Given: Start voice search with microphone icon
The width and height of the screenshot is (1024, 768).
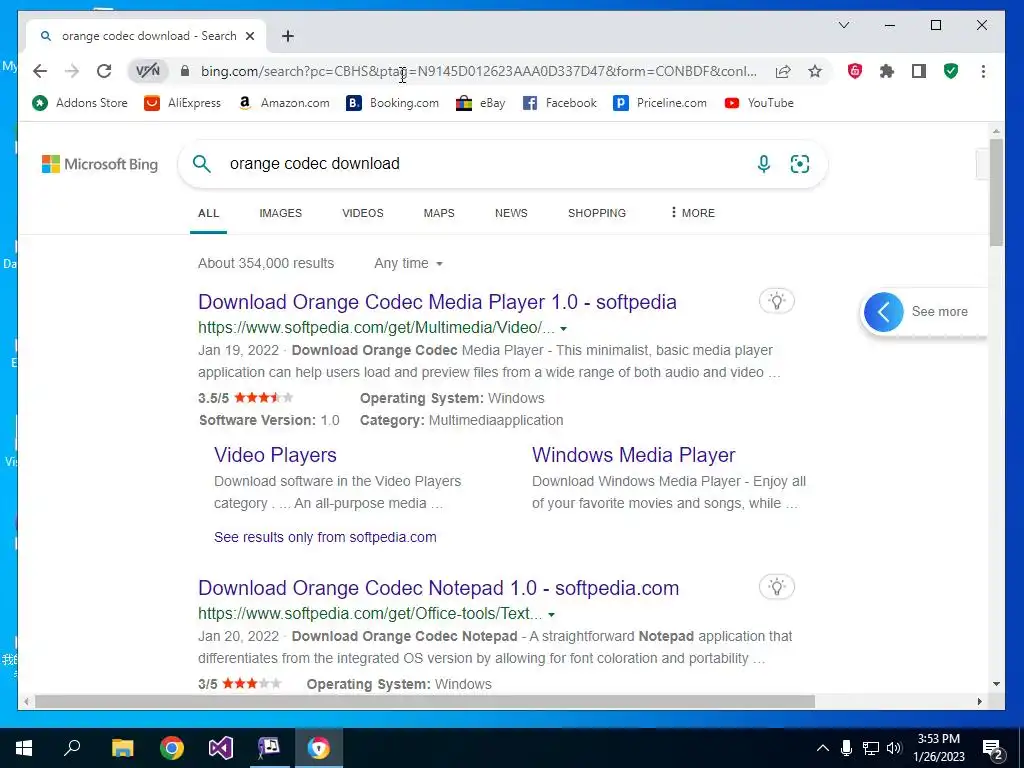Looking at the screenshot, I should pyautogui.click(x=763, y=164).
